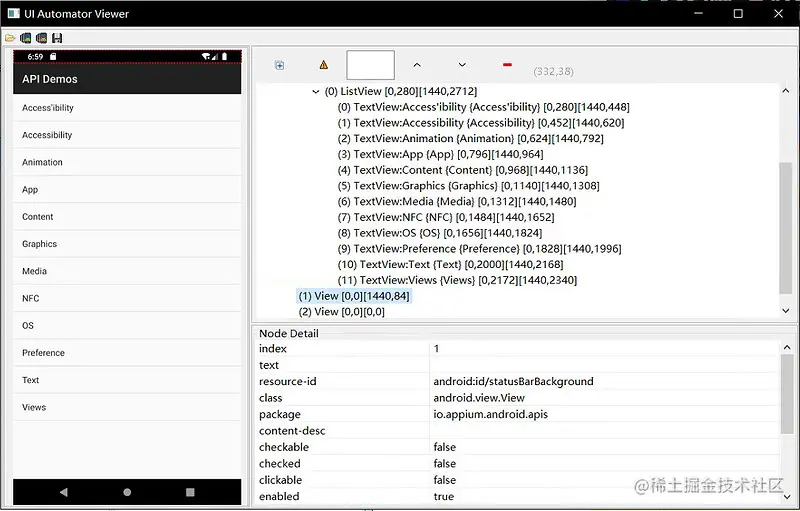Click the Android recents square button
Screen dimensions: 800x511
190,492
